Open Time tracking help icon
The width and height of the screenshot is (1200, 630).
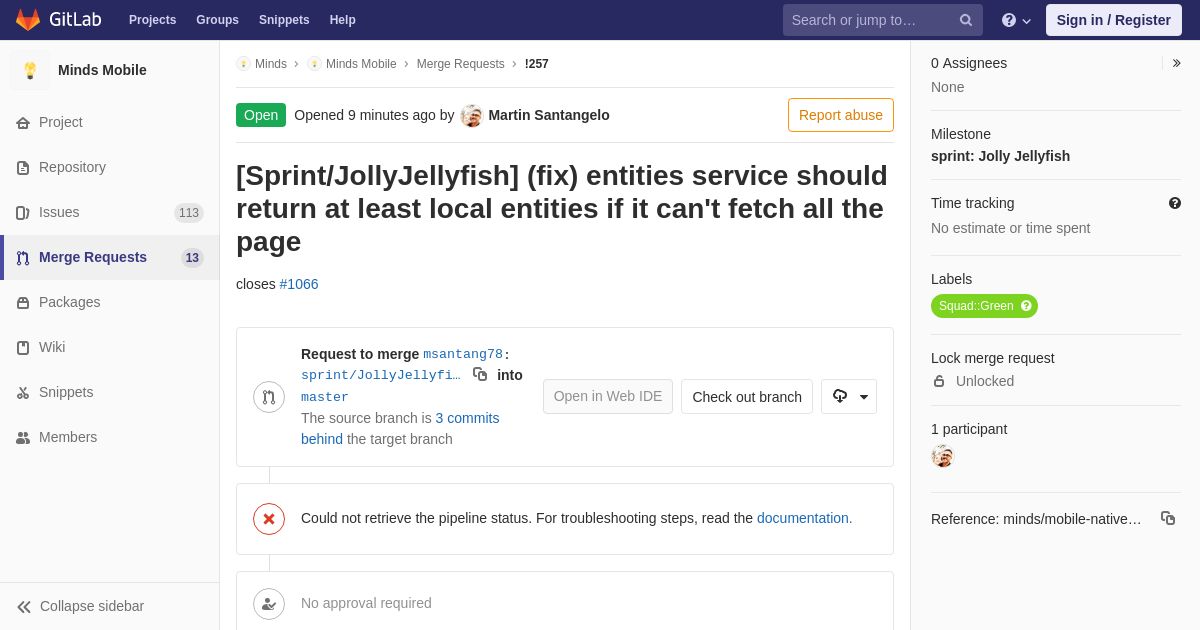pos(1175,203)
